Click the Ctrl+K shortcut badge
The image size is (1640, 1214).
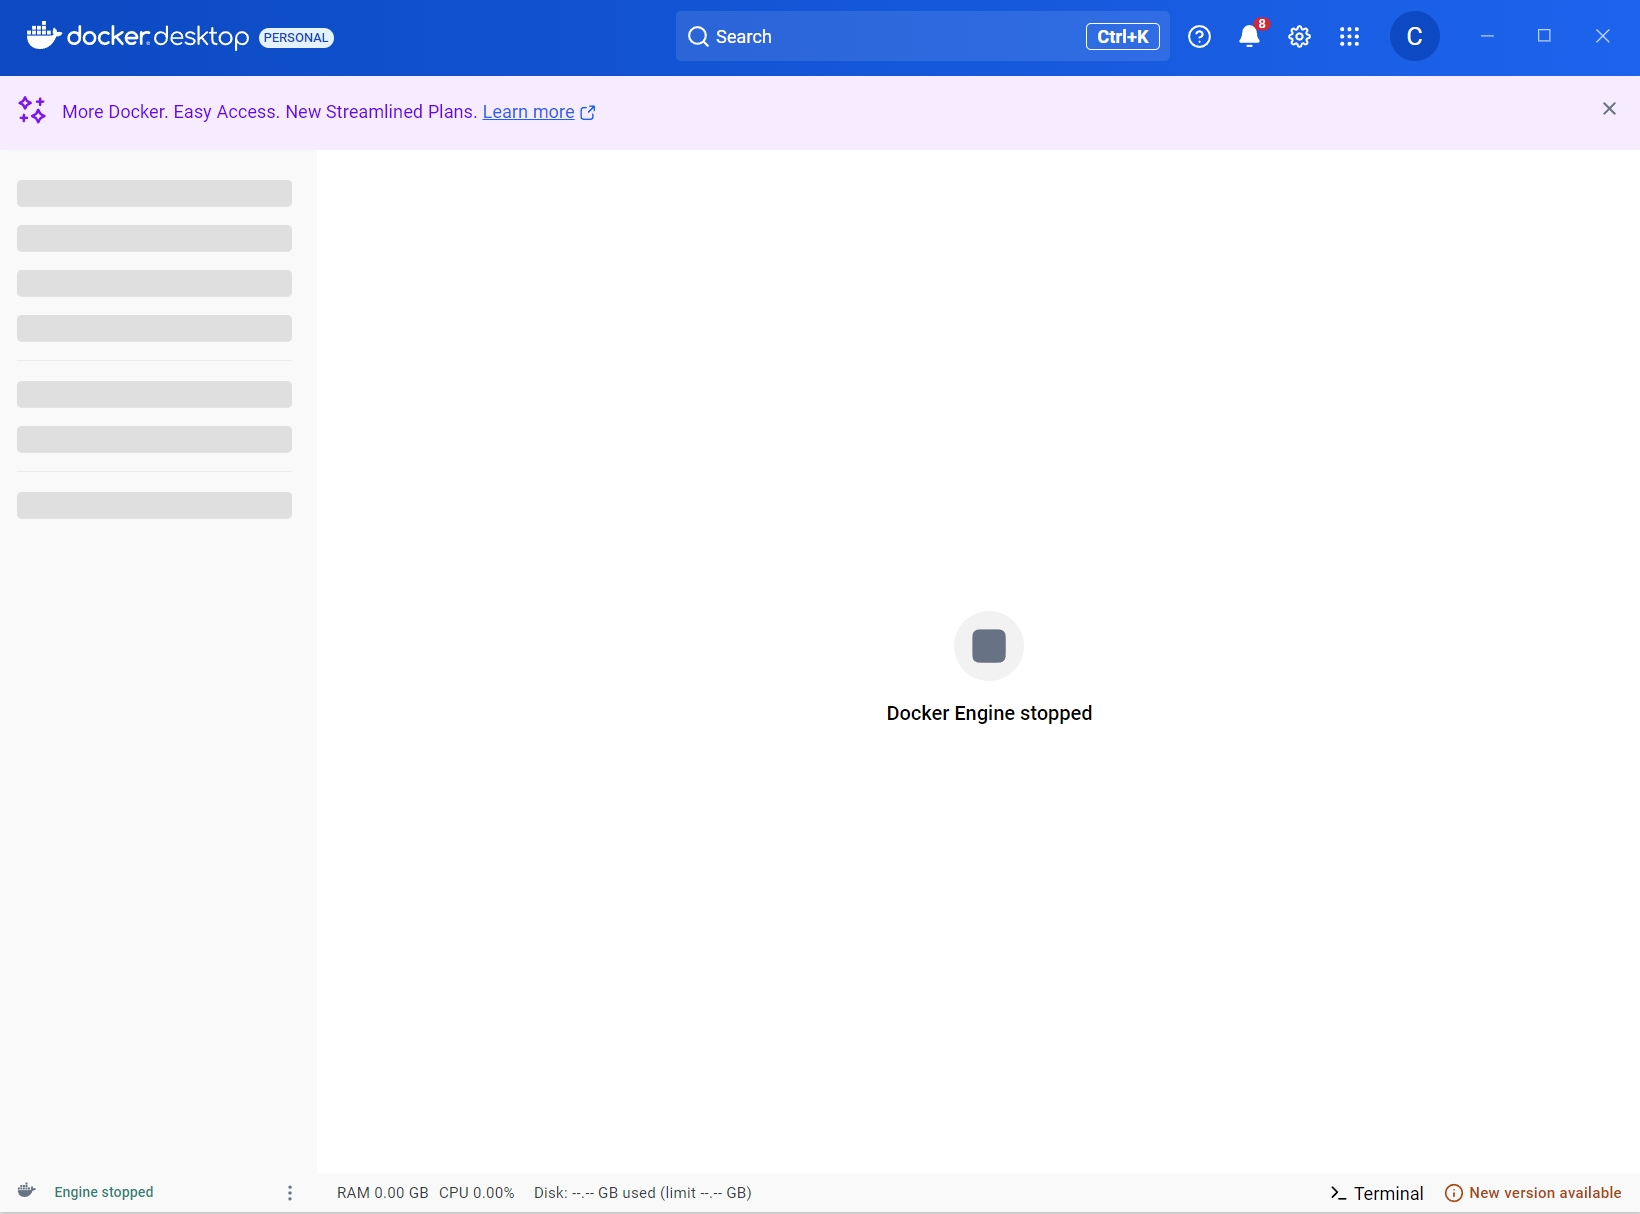pyautogui.click(x=1122, y=36)
